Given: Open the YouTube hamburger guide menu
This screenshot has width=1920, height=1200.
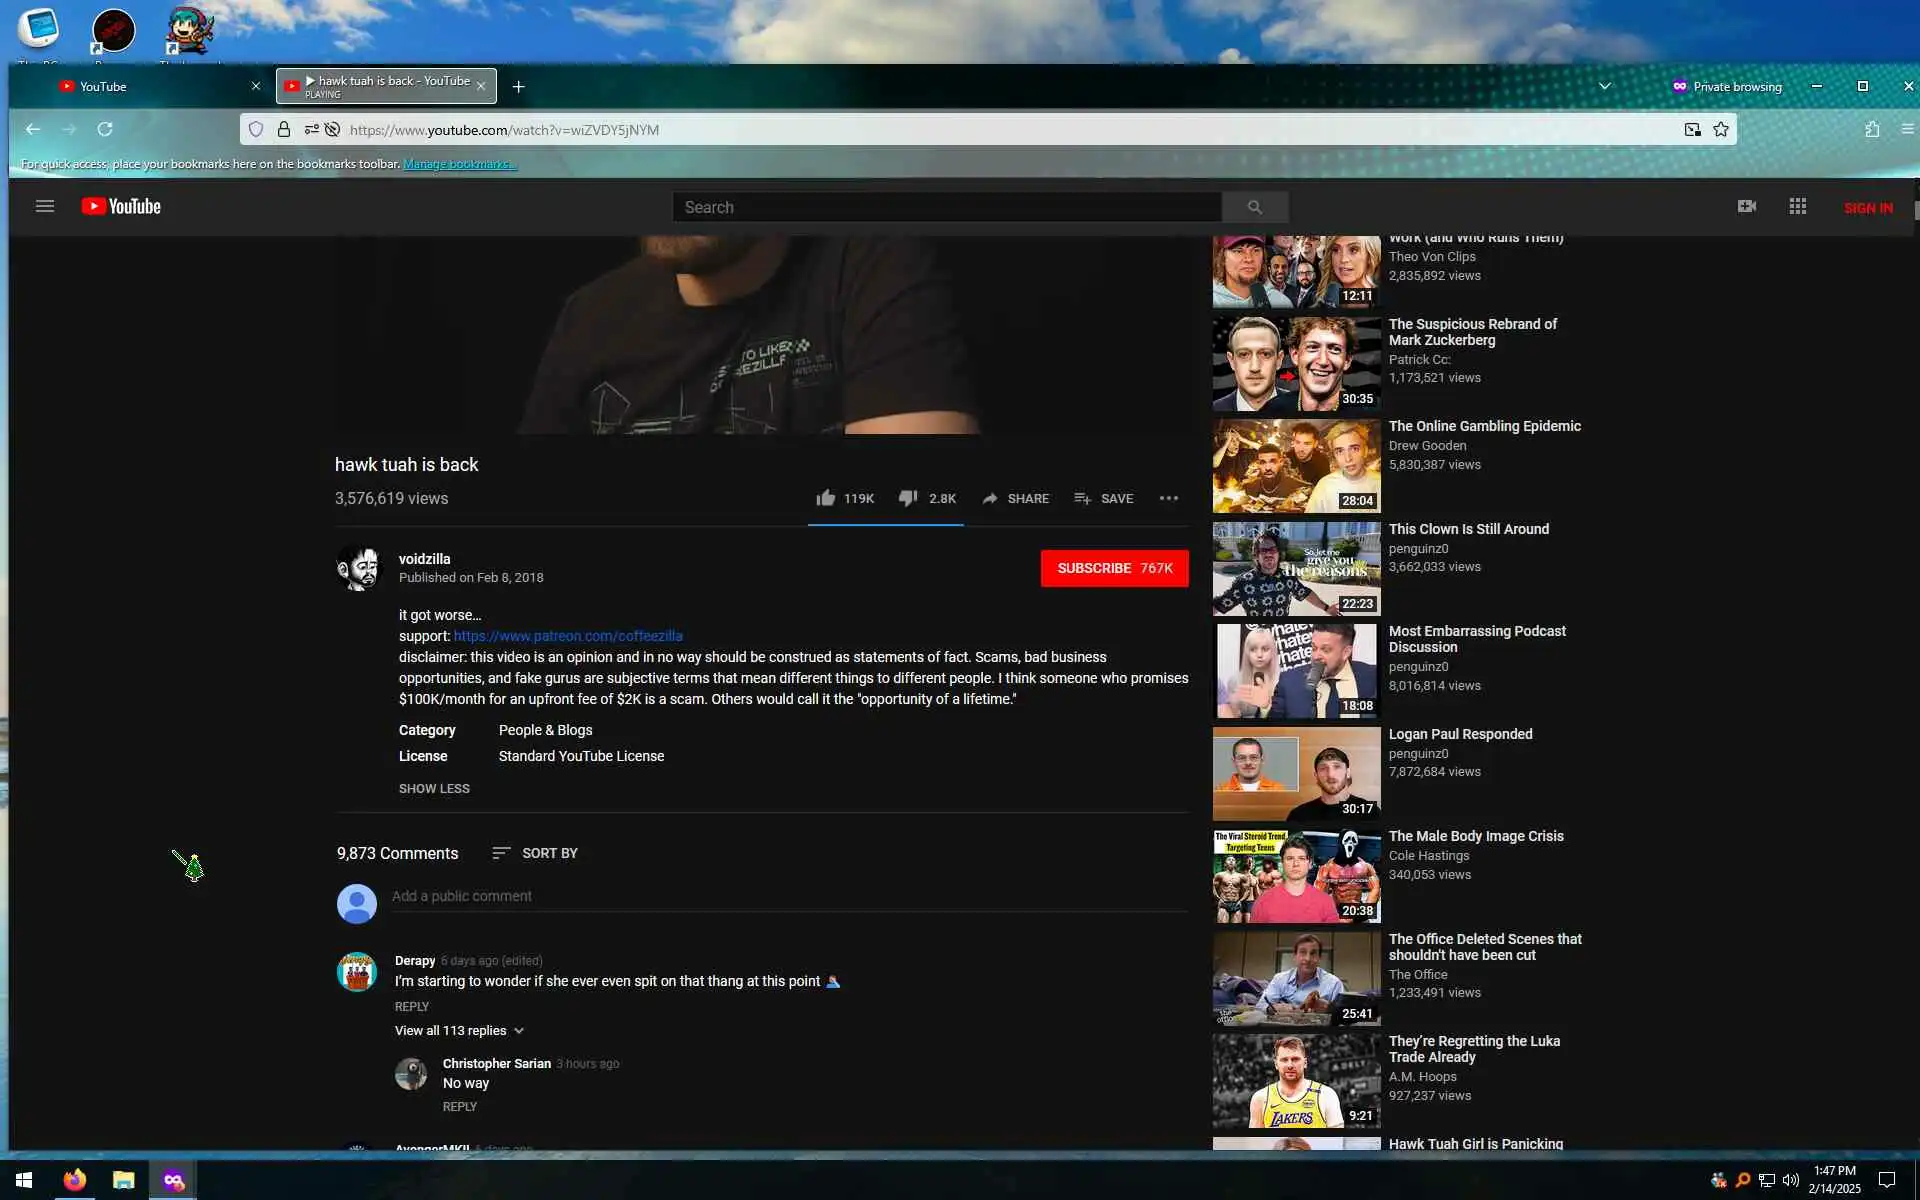Looking at the screenshot, I should tap(45, 207).
